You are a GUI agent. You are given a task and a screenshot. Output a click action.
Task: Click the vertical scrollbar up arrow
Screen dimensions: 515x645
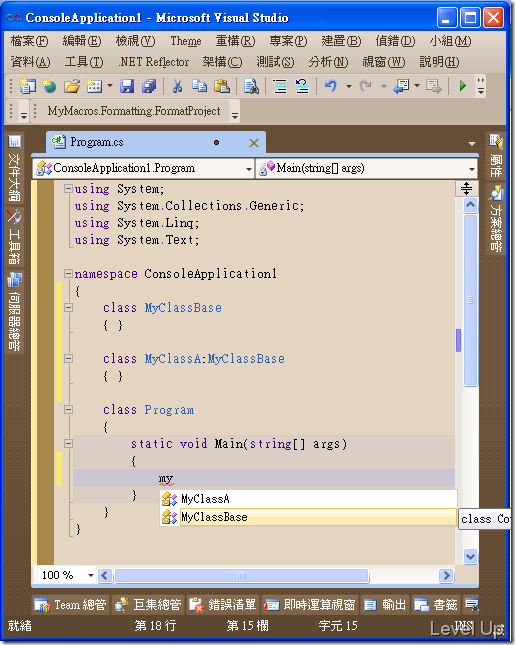tap(470, 204)
